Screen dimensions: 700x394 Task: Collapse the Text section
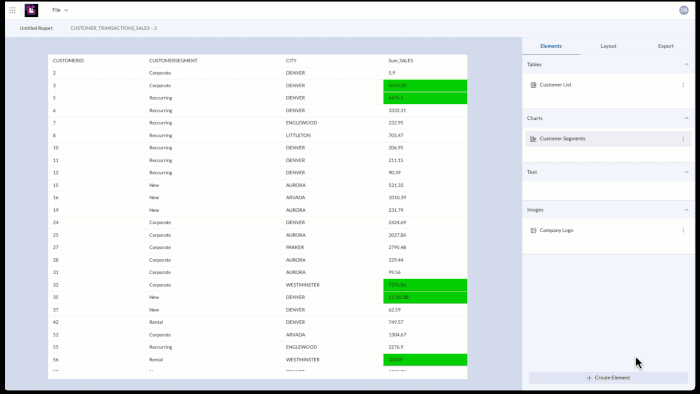pos(686,172)
